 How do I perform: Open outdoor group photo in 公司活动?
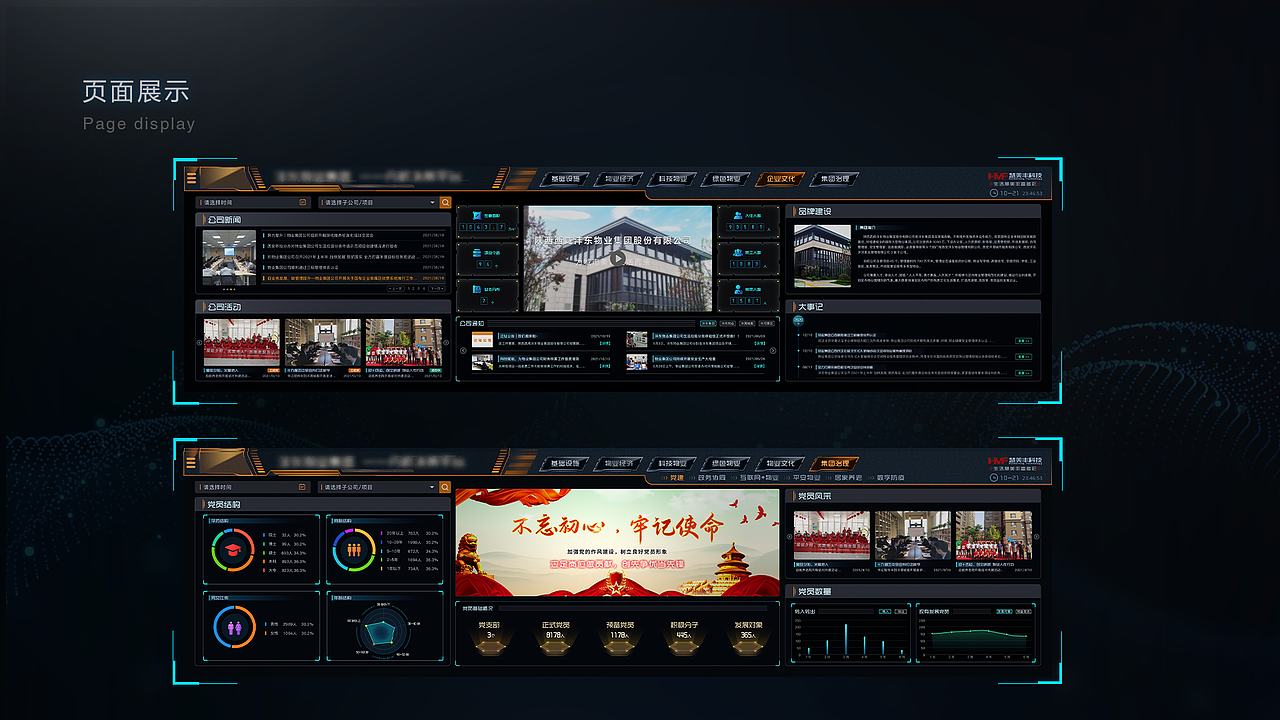point(404,343)
